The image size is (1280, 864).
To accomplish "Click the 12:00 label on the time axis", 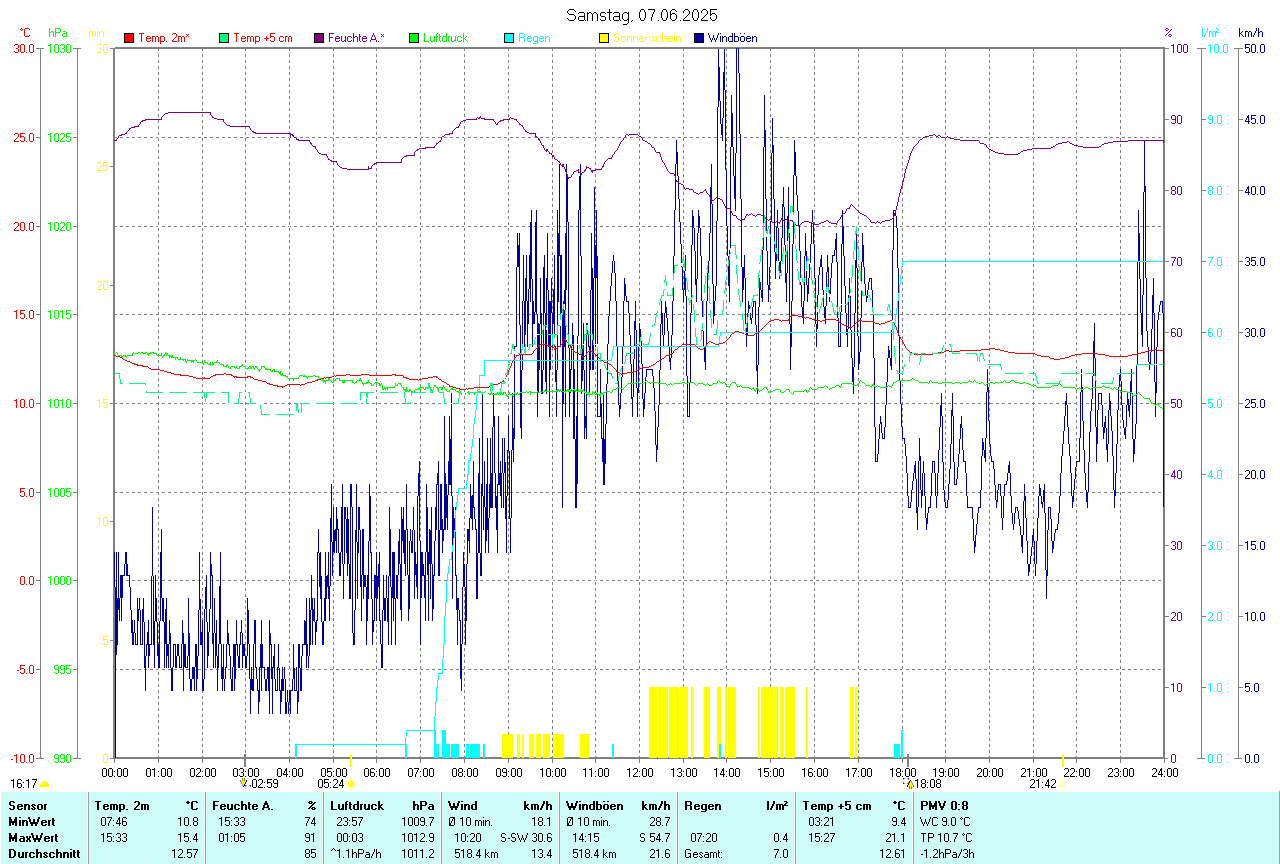I will tap(639, 772).
